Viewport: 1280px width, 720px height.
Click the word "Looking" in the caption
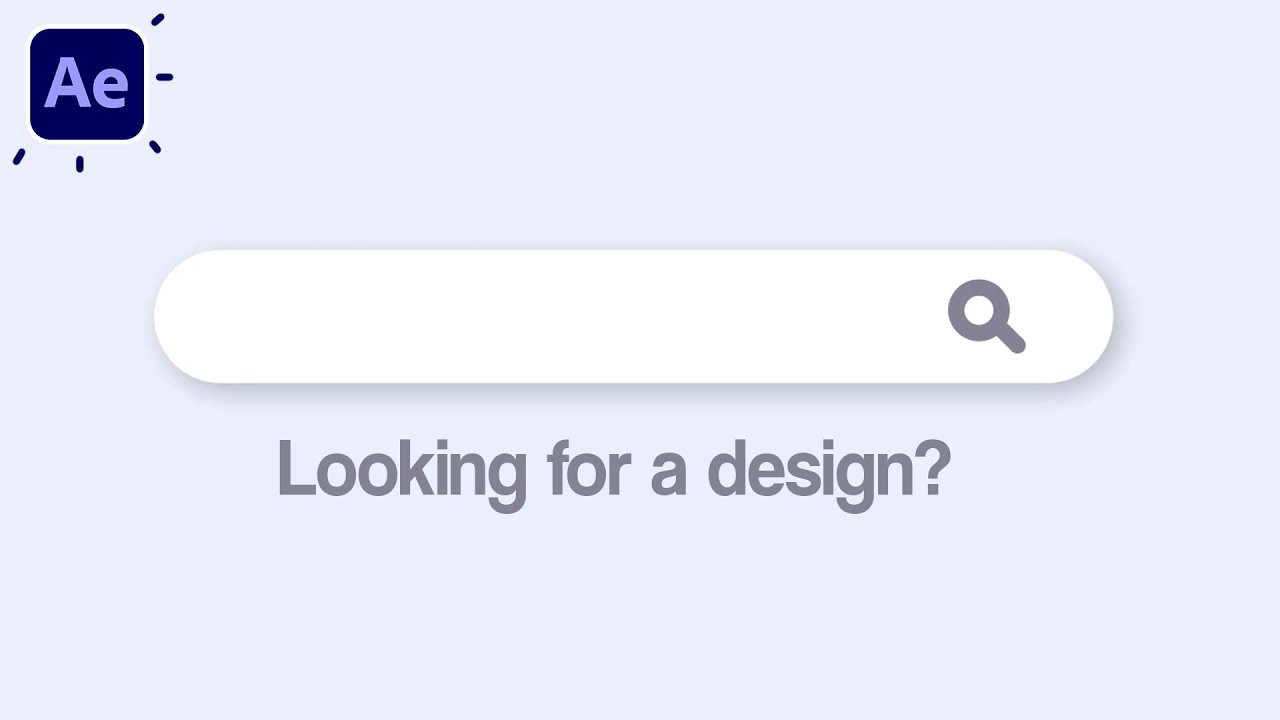[401, 470]
